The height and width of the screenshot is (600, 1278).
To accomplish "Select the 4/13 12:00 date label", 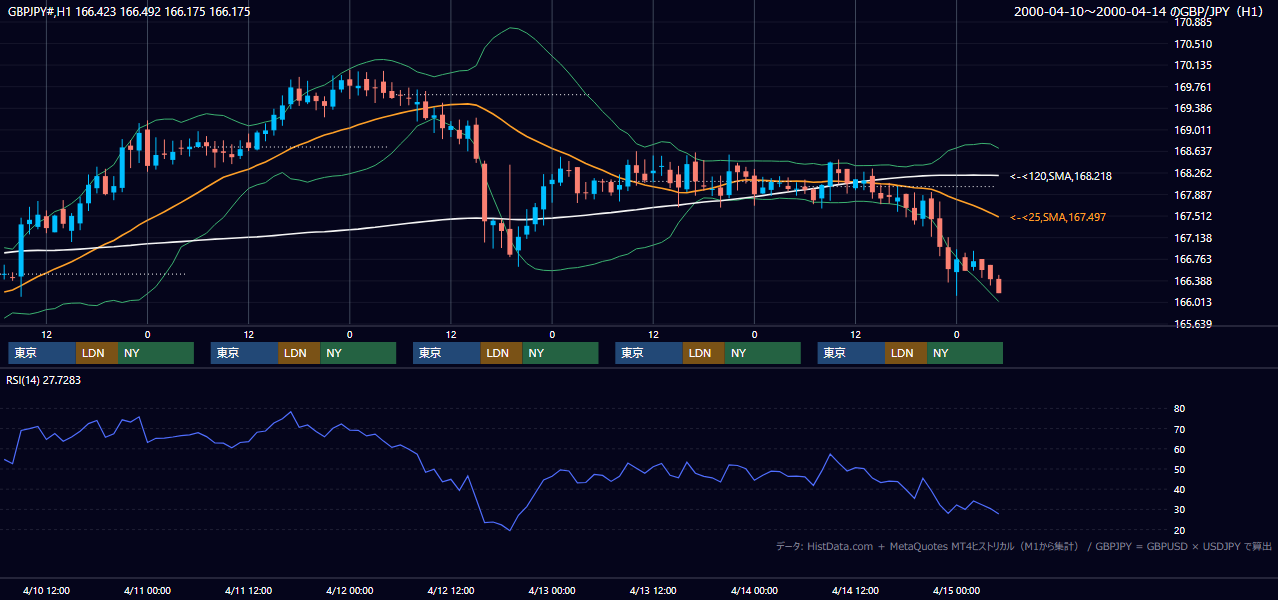I will click(x=653, y=590).
